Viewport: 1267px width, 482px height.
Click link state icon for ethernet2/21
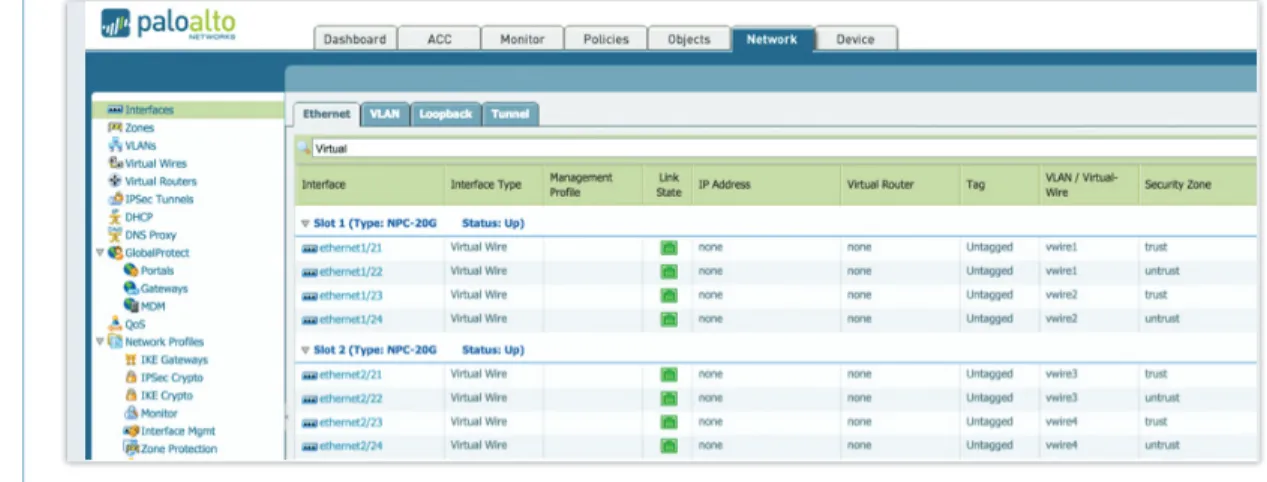[x=669, y=374]
